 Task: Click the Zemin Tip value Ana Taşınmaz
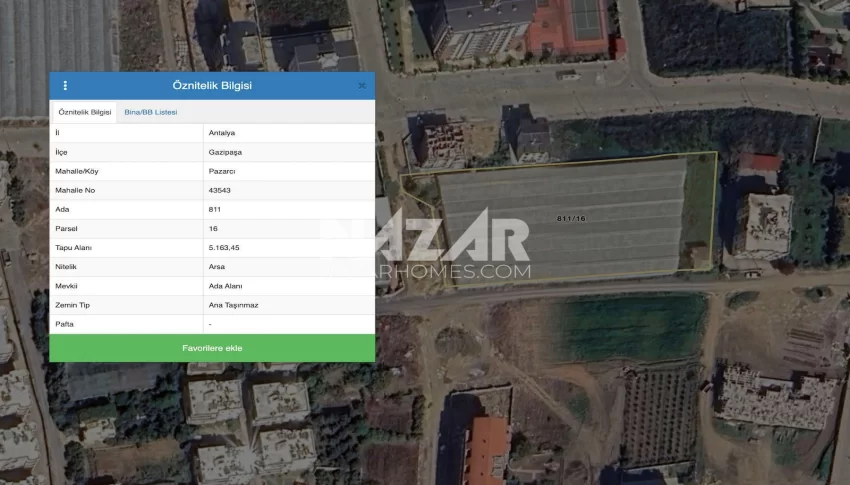(x=233, y=305)
